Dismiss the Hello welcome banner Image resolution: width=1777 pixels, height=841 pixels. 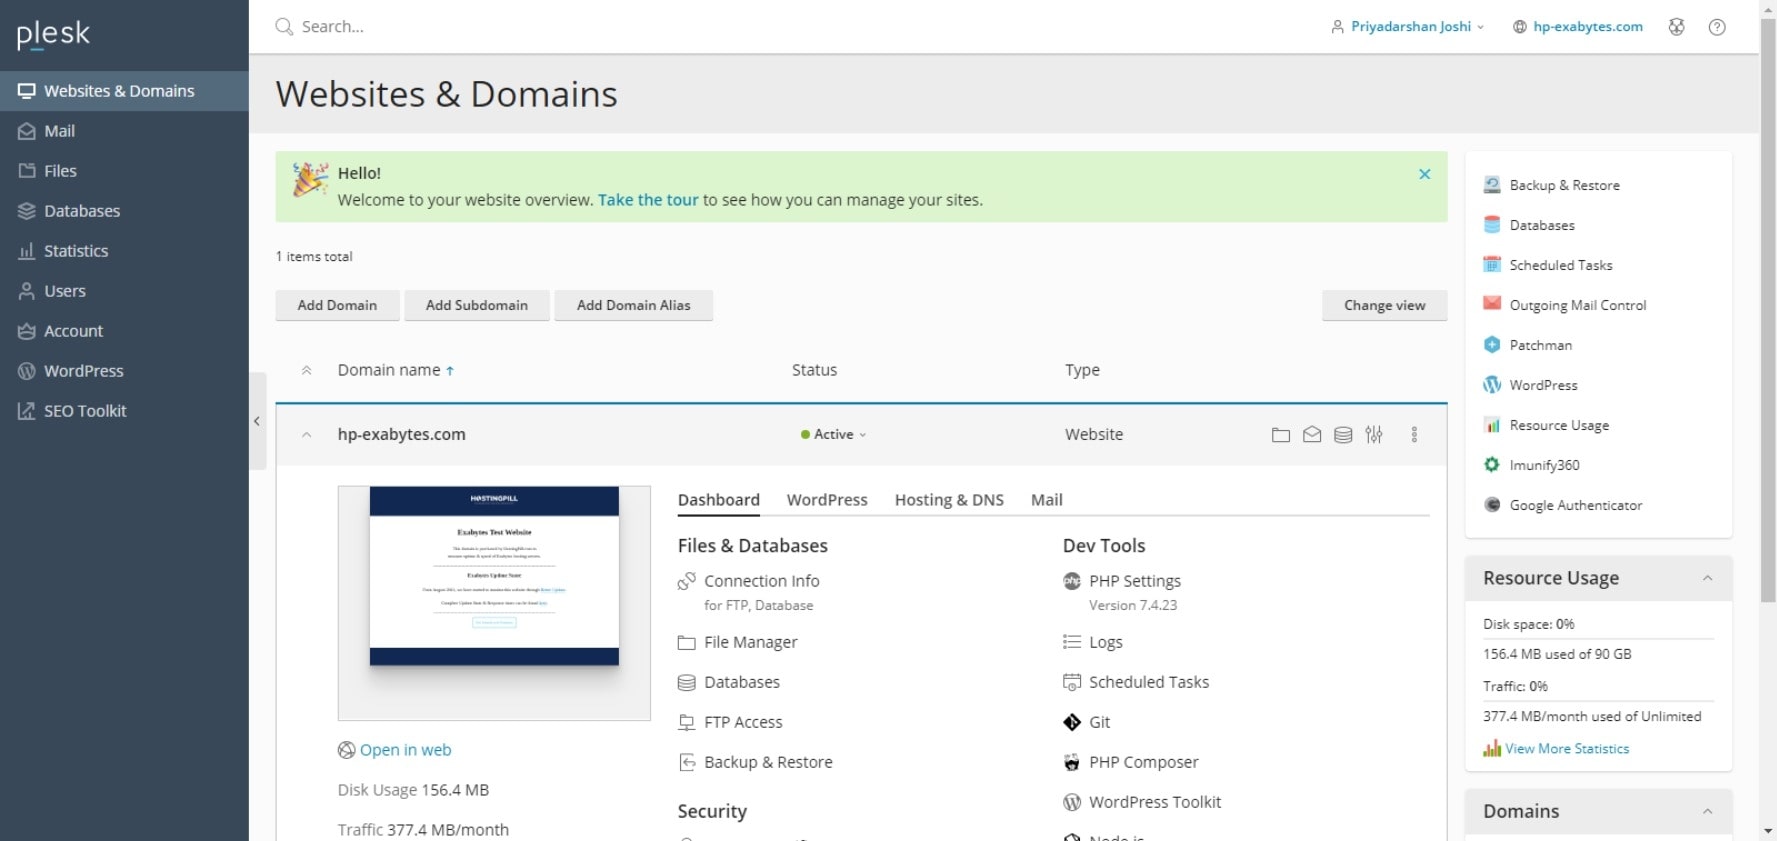pos(1425,174)
